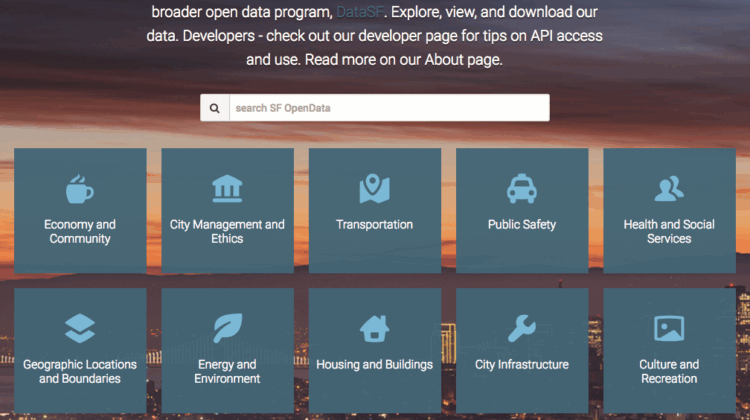Click the taxi car Public Safety icon

point(522,188)
